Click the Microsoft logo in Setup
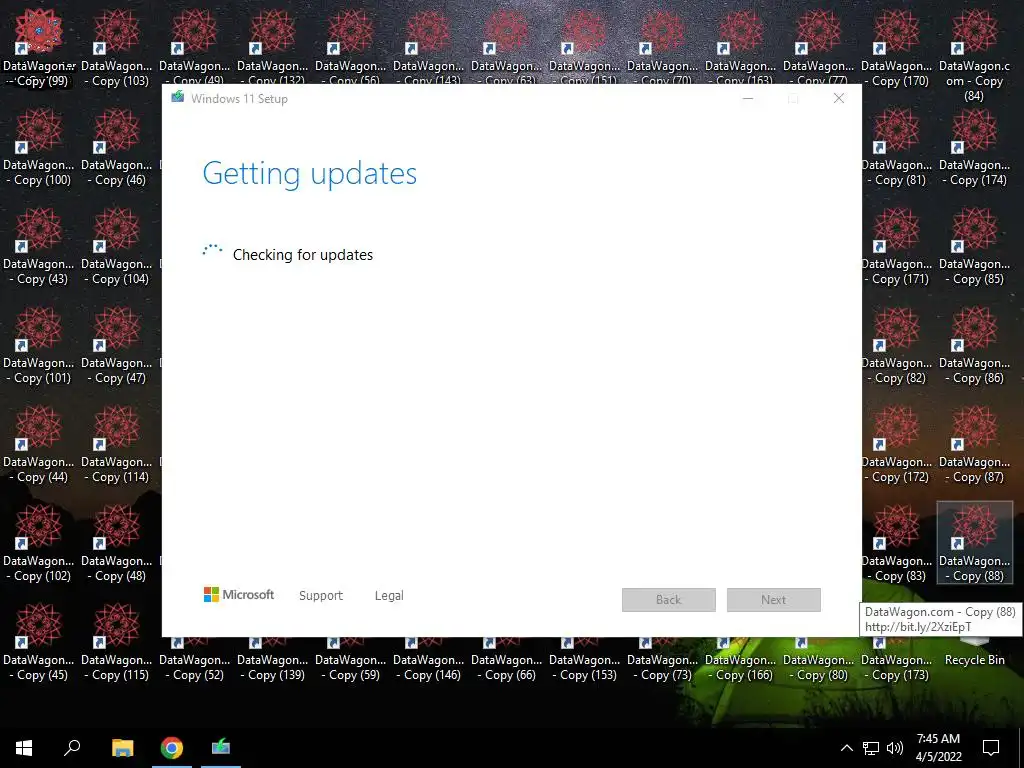 click(x=239, y=594)
